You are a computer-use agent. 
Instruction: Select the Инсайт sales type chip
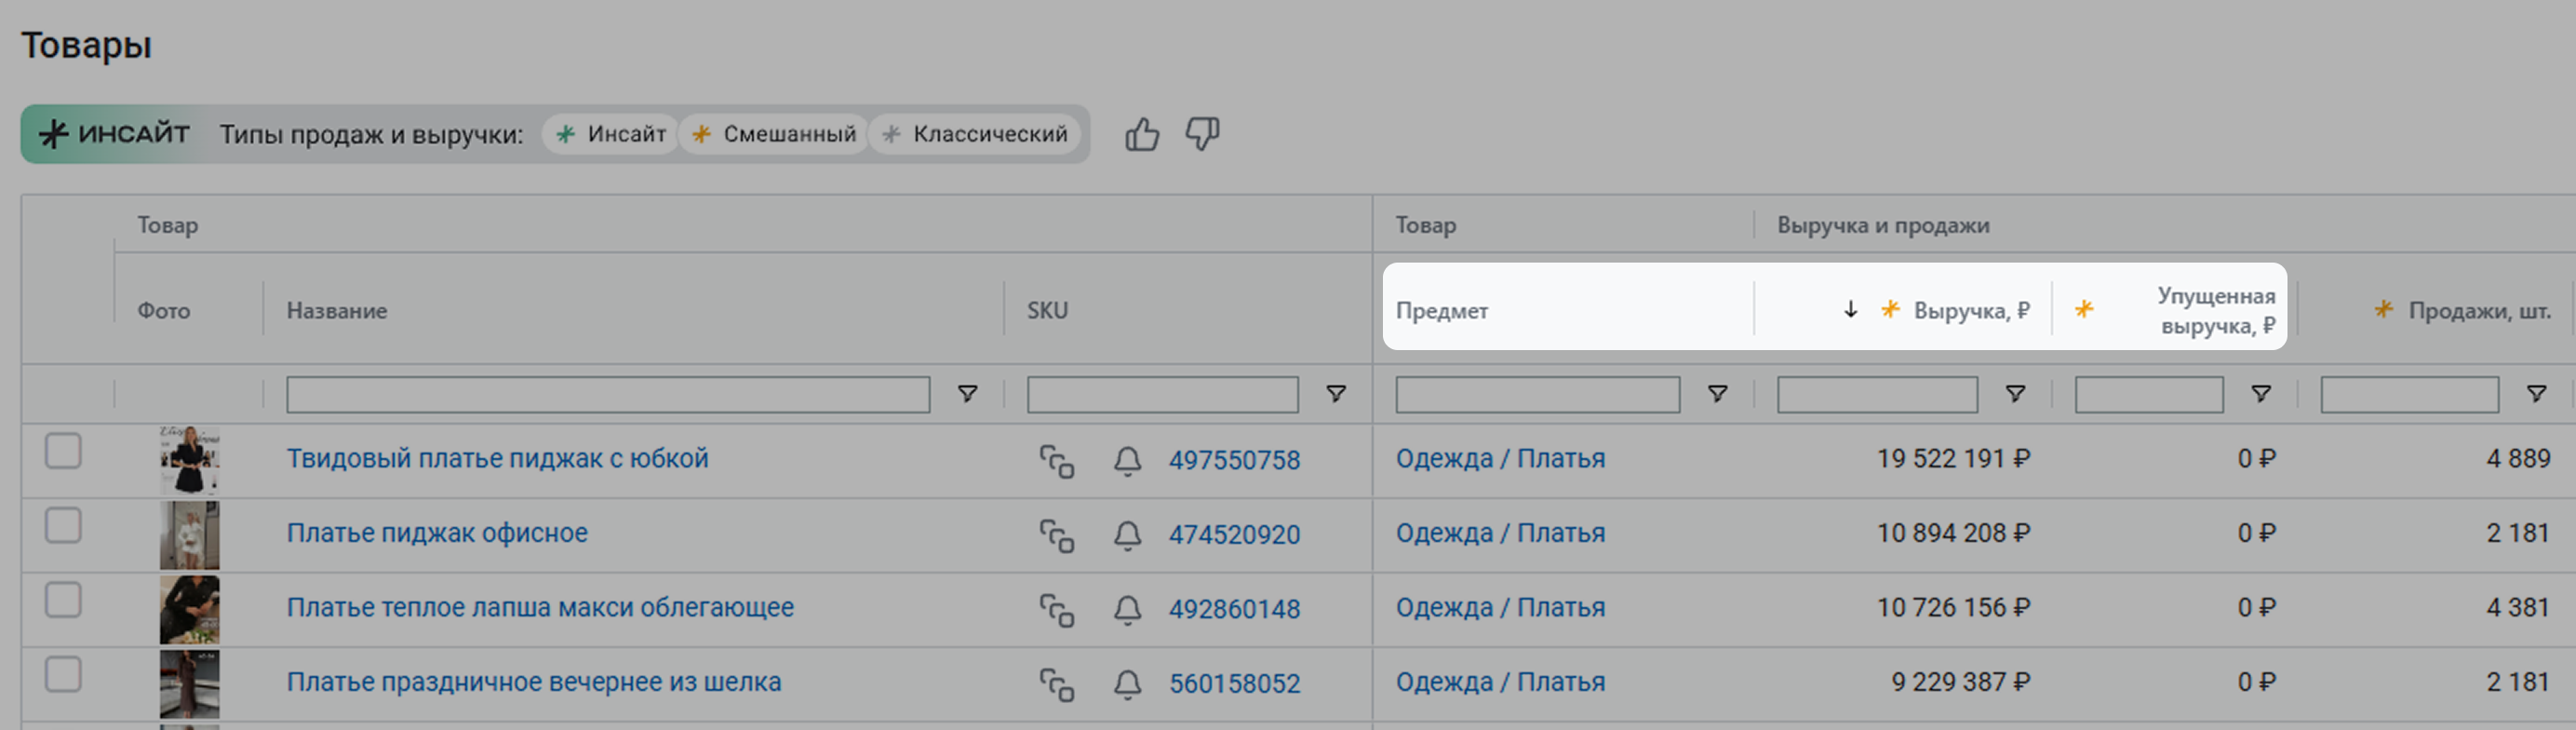coord(611,134)
